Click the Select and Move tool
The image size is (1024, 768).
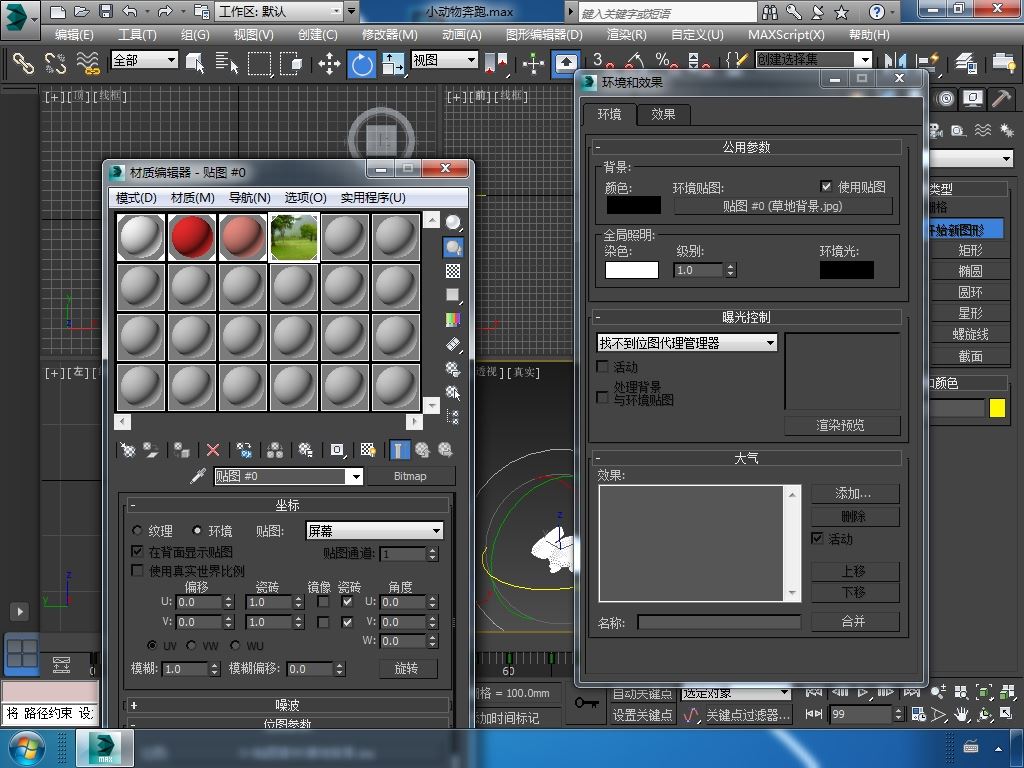[329, 64]
